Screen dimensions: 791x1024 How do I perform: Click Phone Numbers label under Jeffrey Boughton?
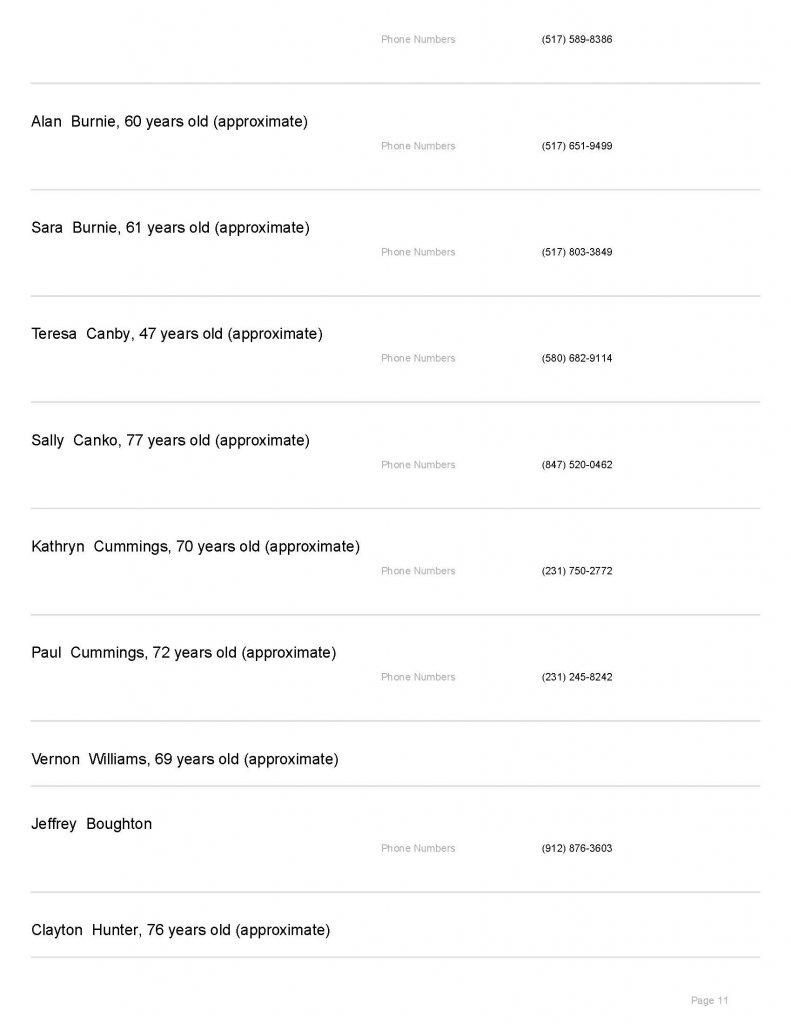pos(418,848)
